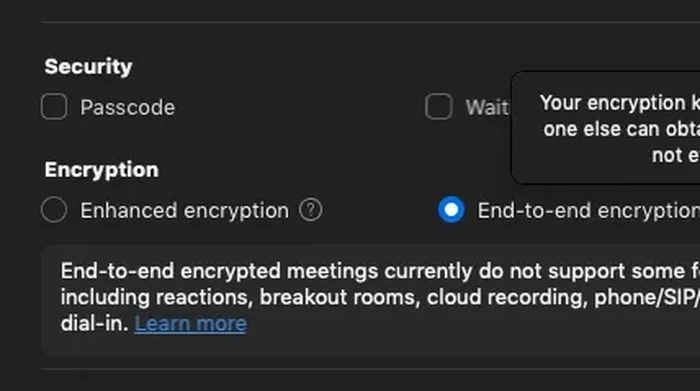Viewport: 700px width, 391px height.
Task: Click the 'dial-in.' text before Learn more
Action: click(95, 324)
